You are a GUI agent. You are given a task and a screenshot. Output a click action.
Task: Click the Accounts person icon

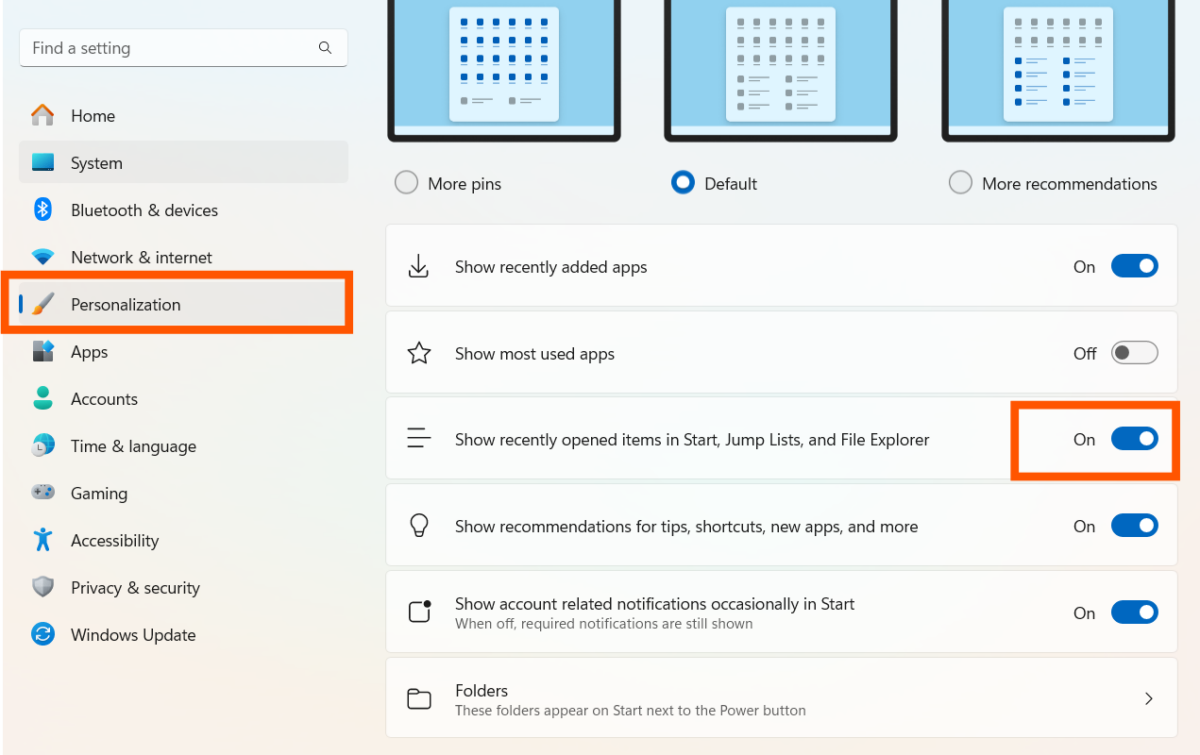tap(44, 399)
